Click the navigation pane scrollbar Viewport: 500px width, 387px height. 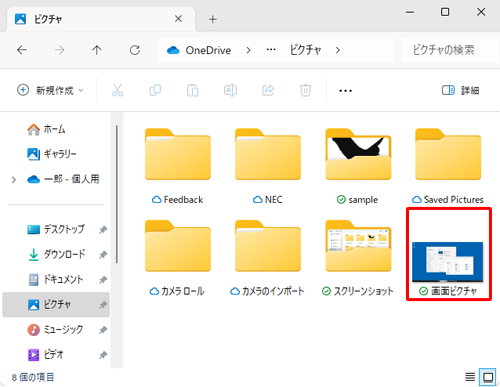click(x=117, y=194)
